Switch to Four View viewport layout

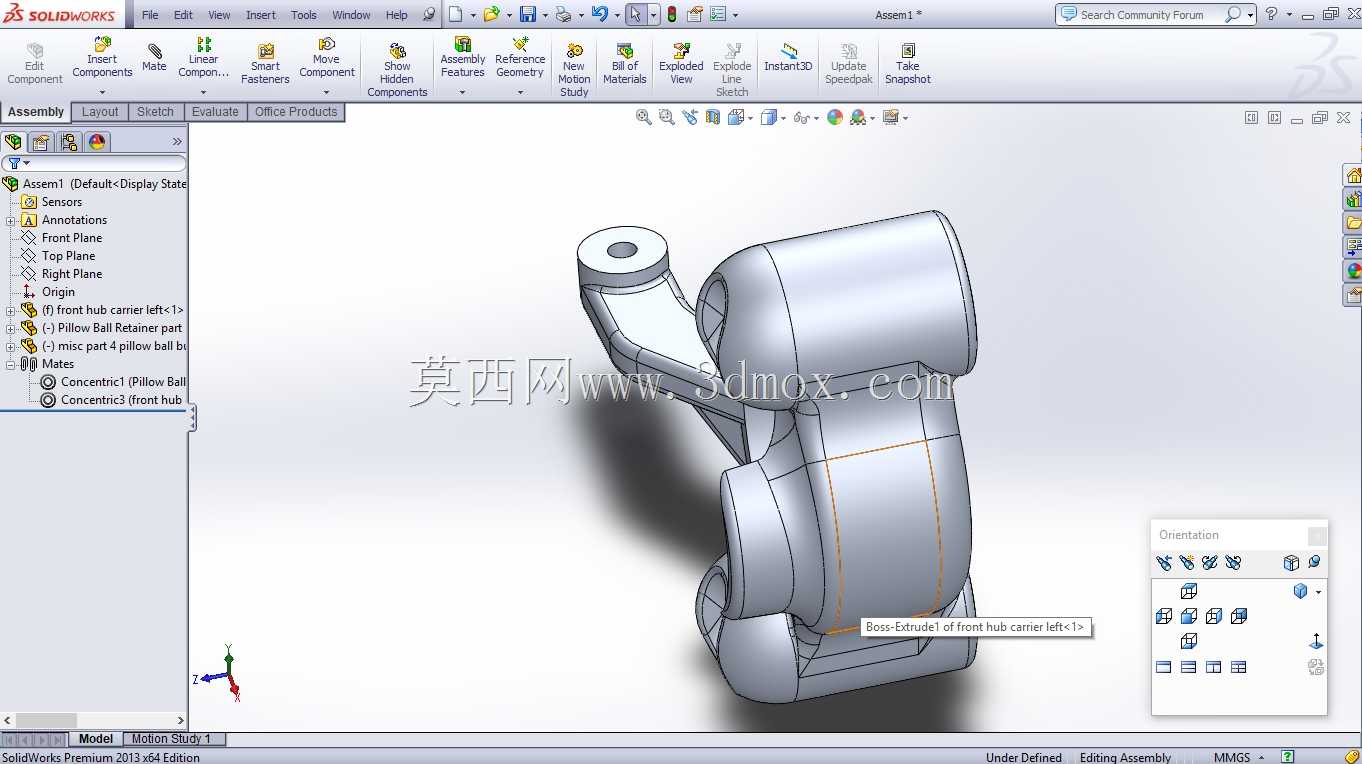tap(1239, 667)
